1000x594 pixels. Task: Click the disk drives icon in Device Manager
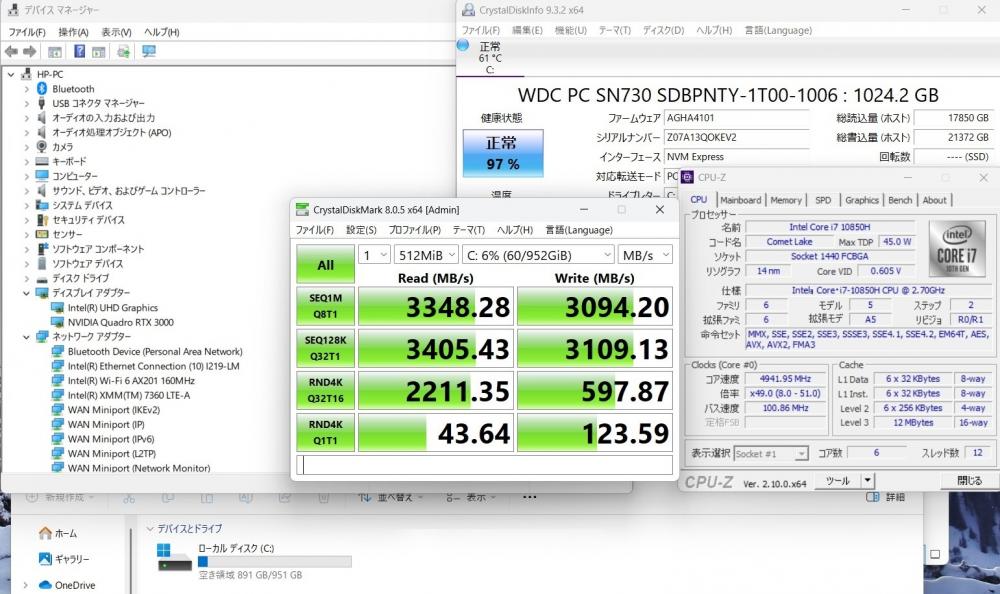[42, 279]
